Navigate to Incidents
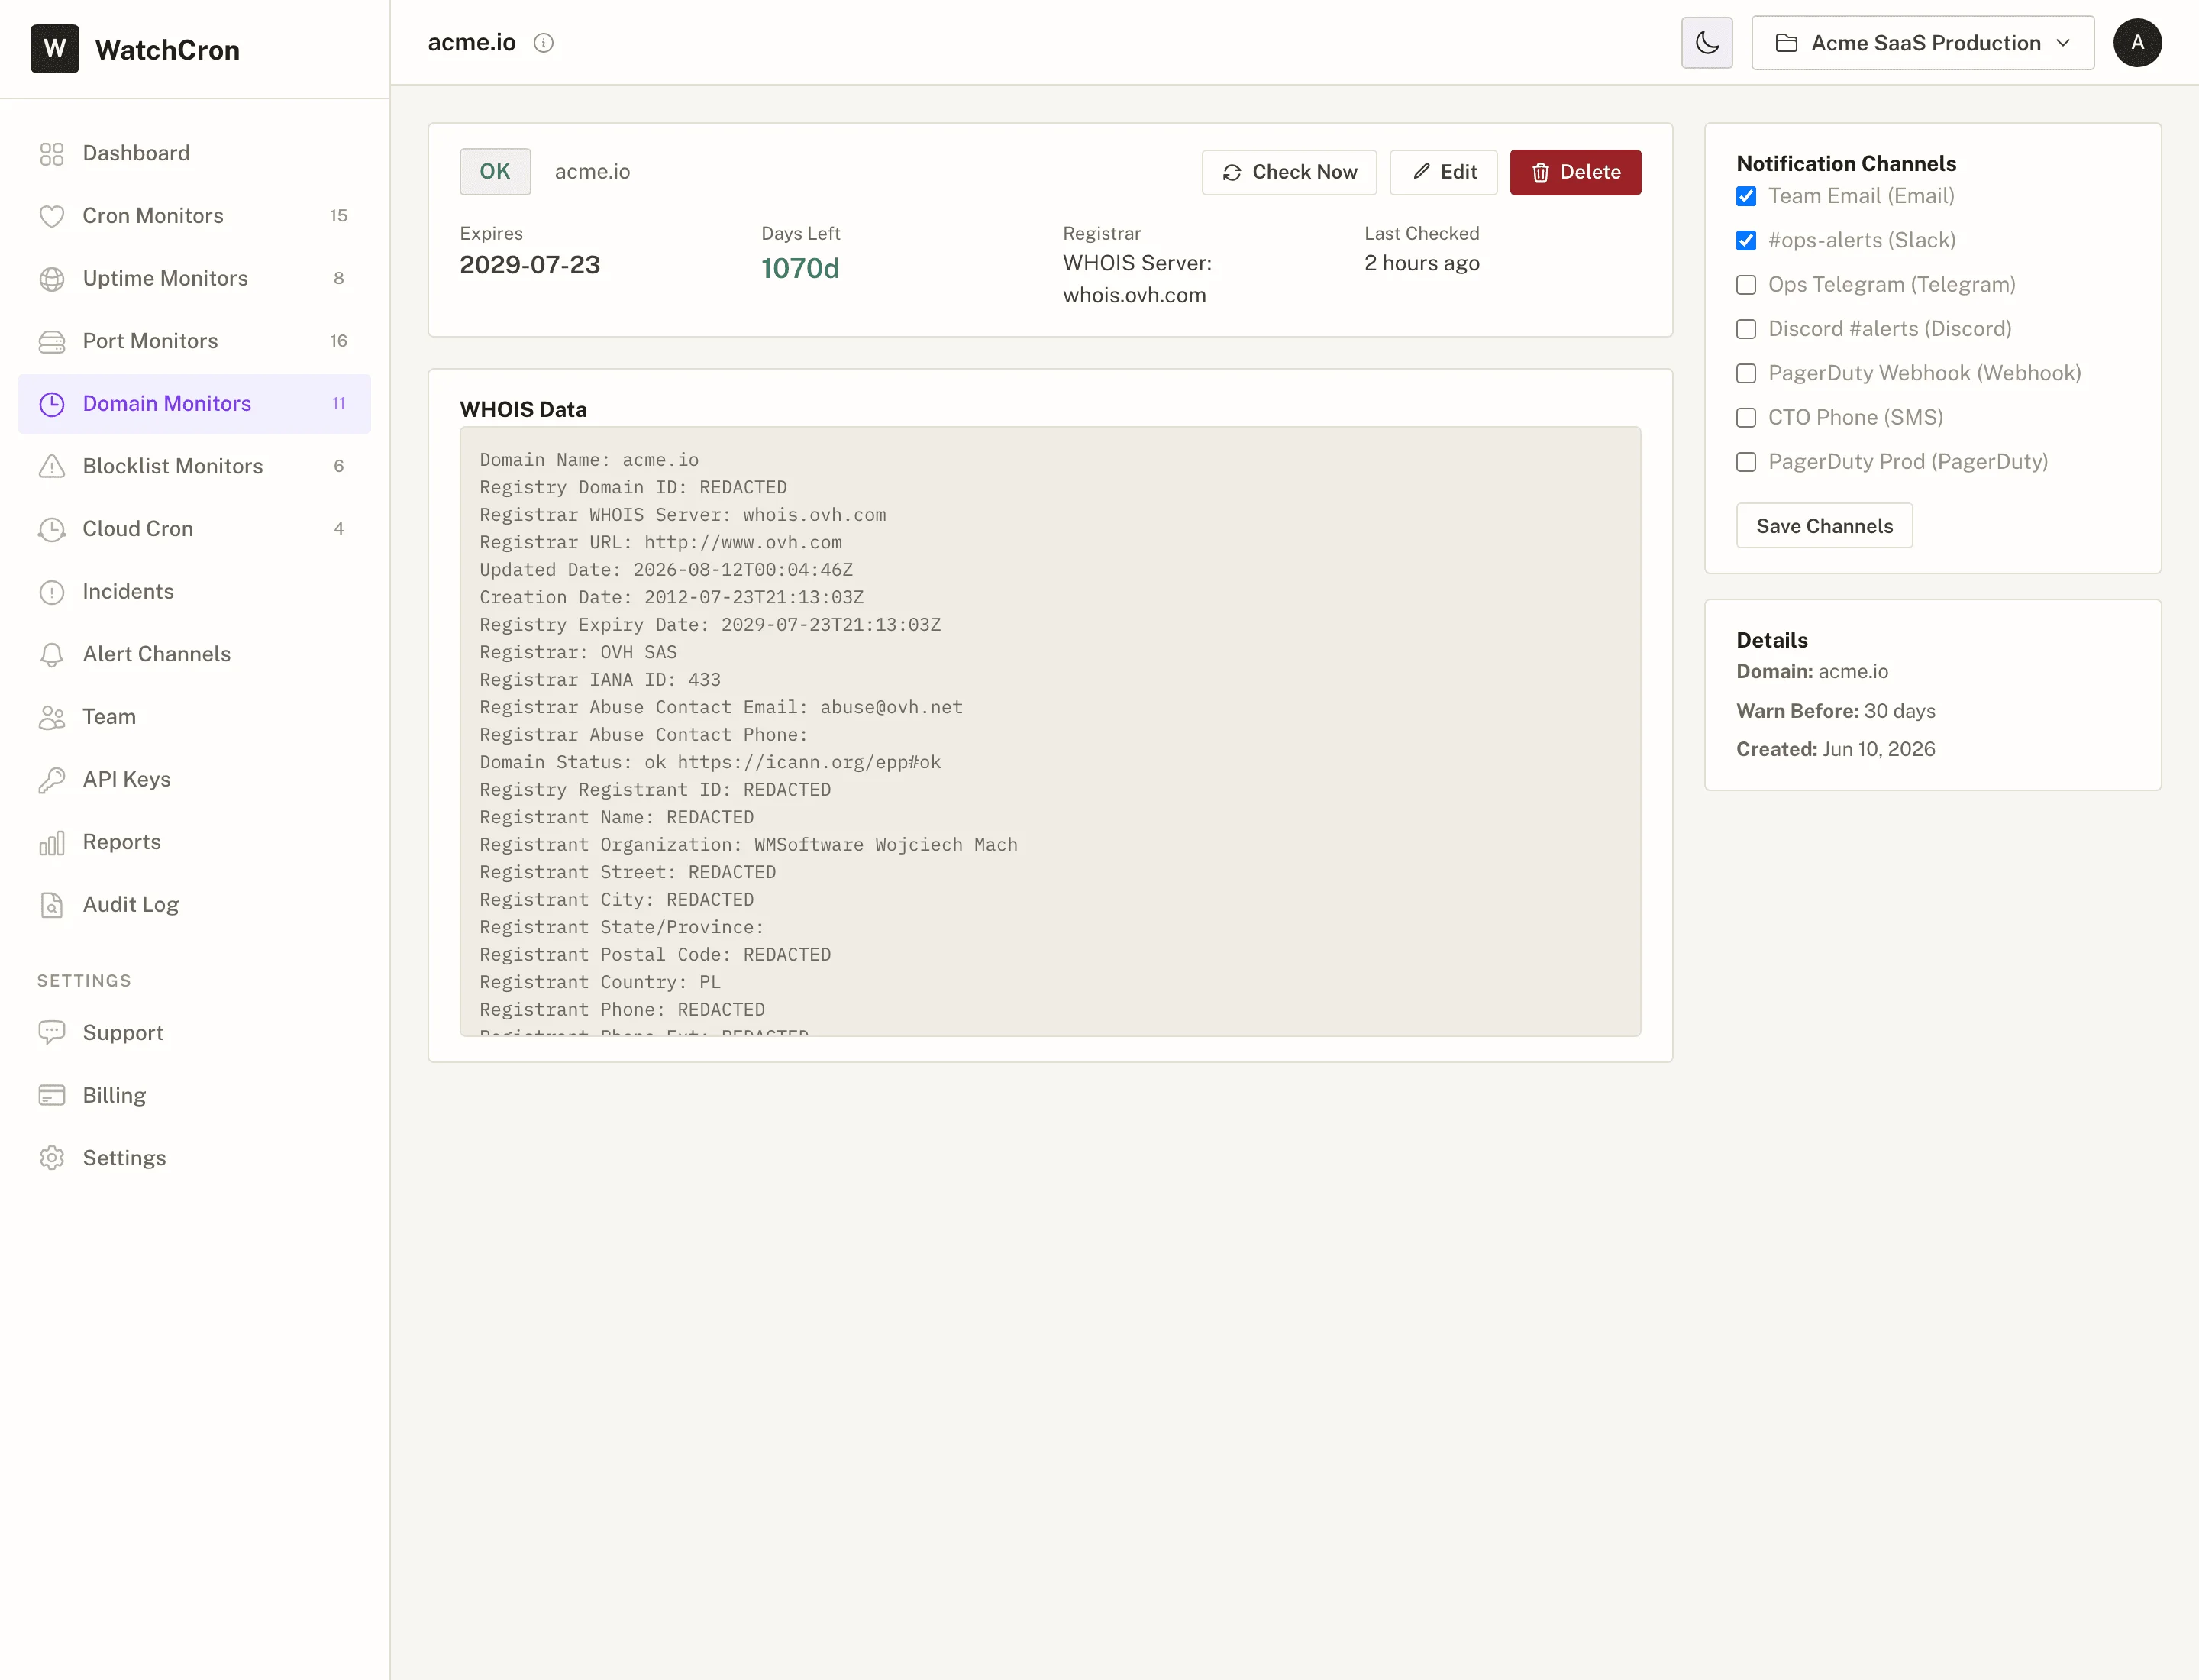Viewport: 2199px width, 1680px height. click(x=194, y=592)
